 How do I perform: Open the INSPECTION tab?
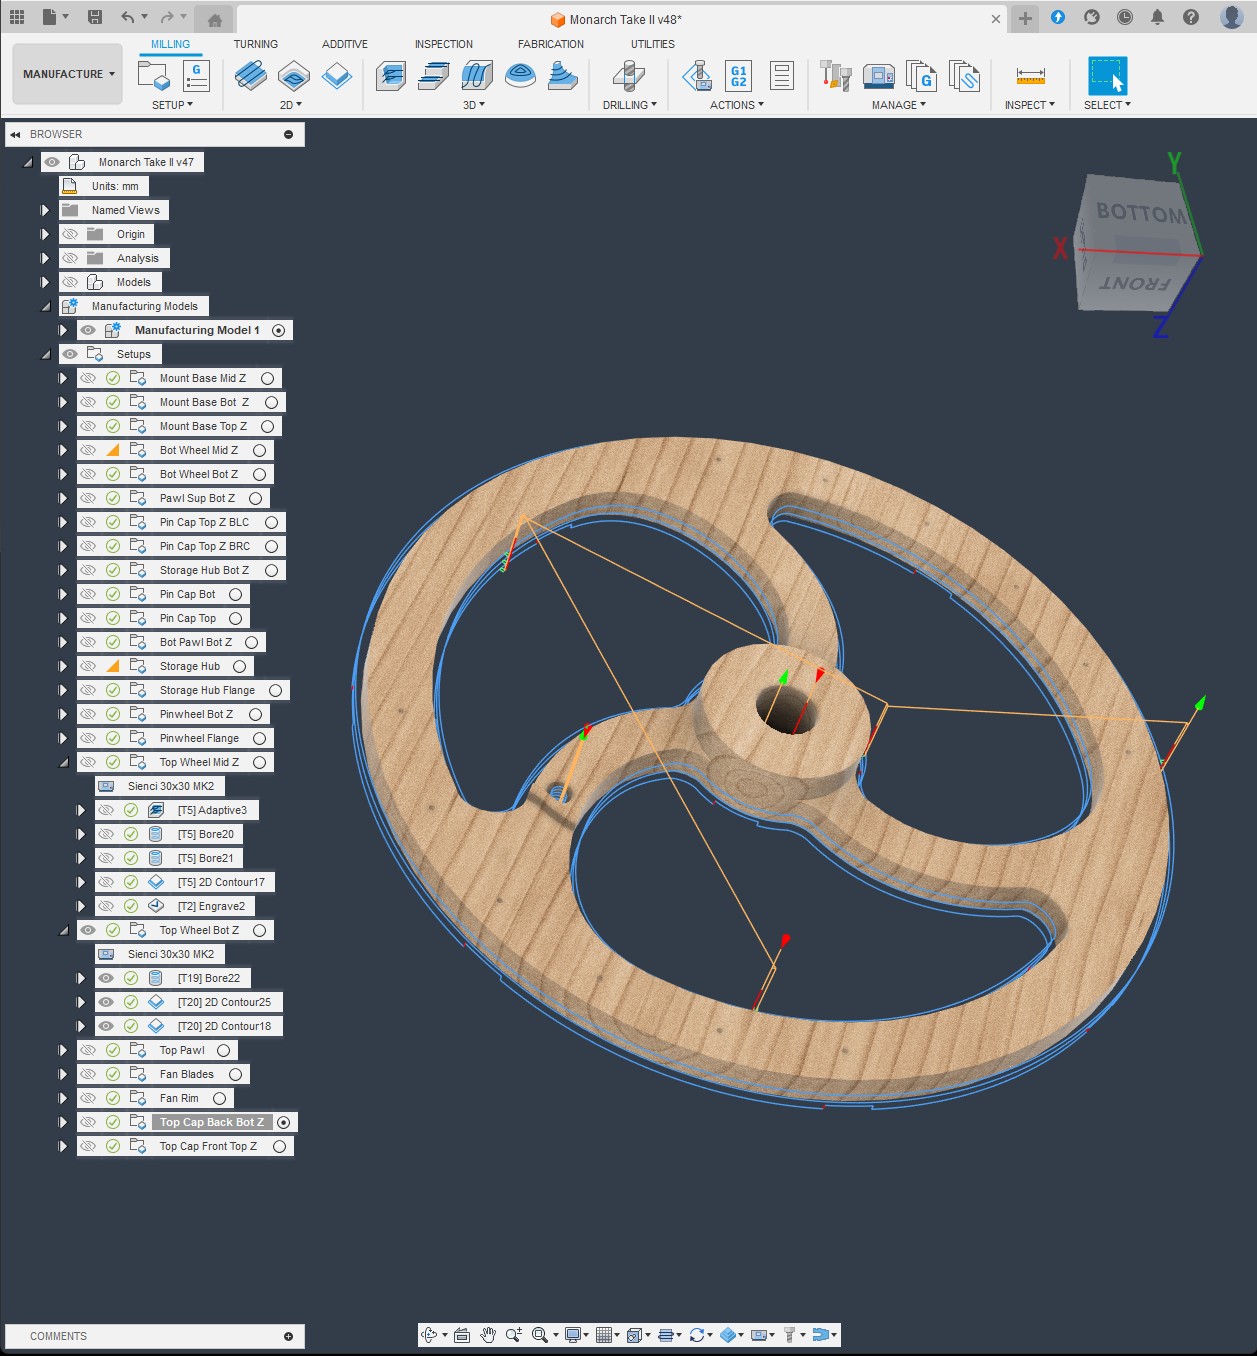[x=443, y=44]
